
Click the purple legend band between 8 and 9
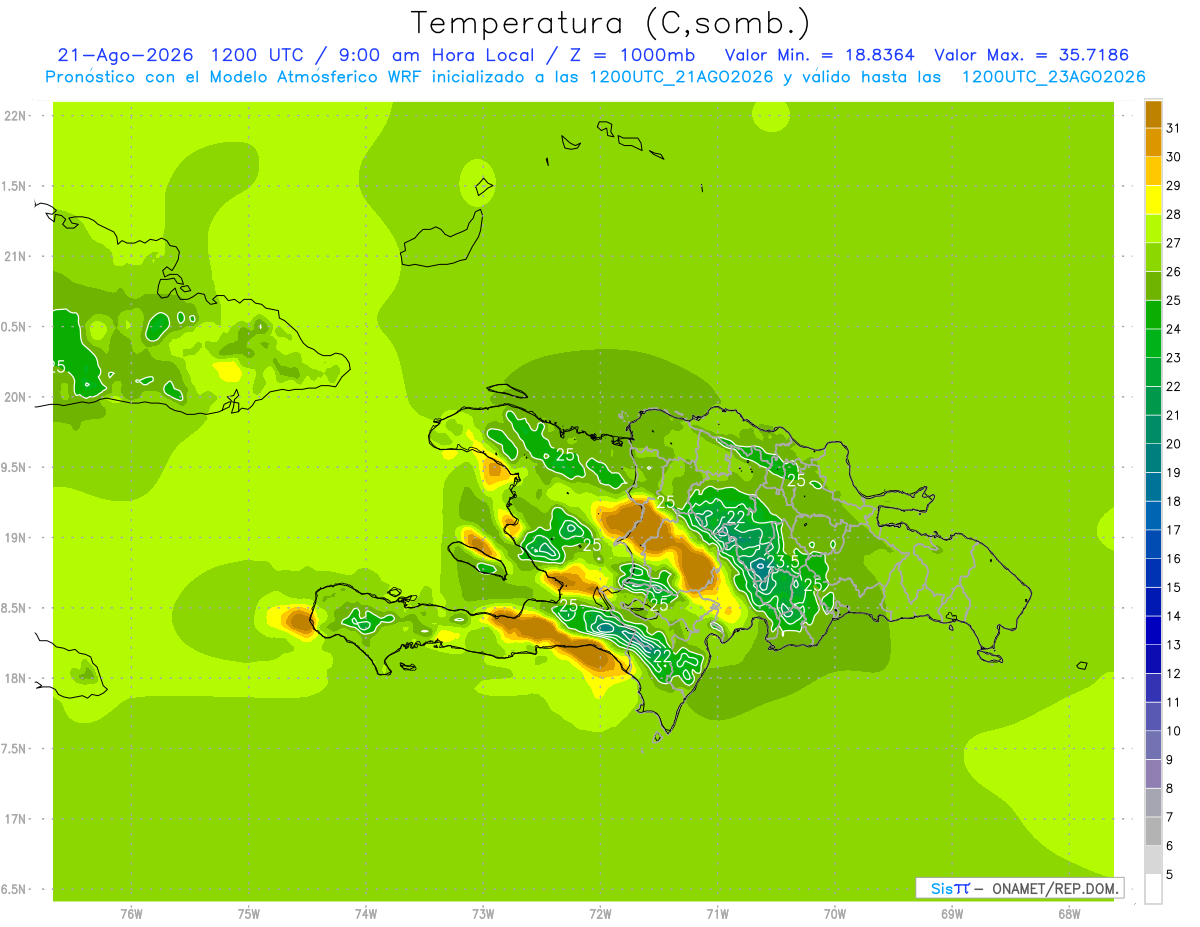[1153, 774]
